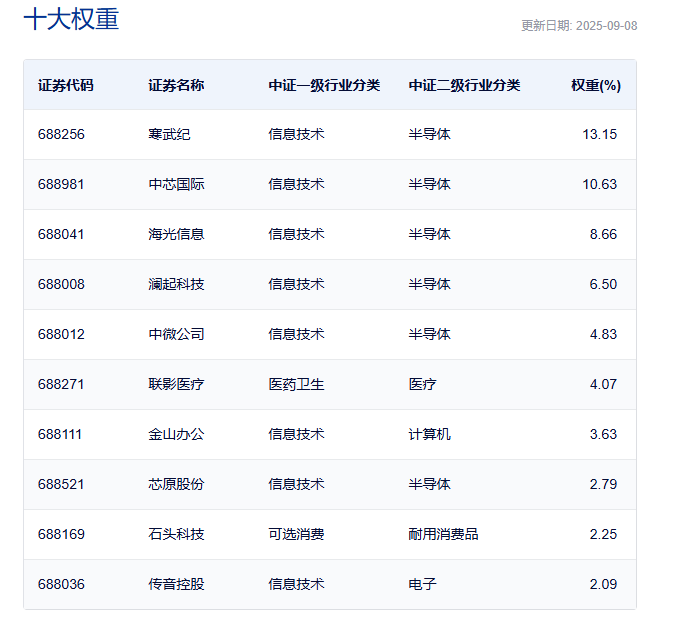
Task: Click 信息技术 in the 传音控股 row
Action: tap(296, 584)
